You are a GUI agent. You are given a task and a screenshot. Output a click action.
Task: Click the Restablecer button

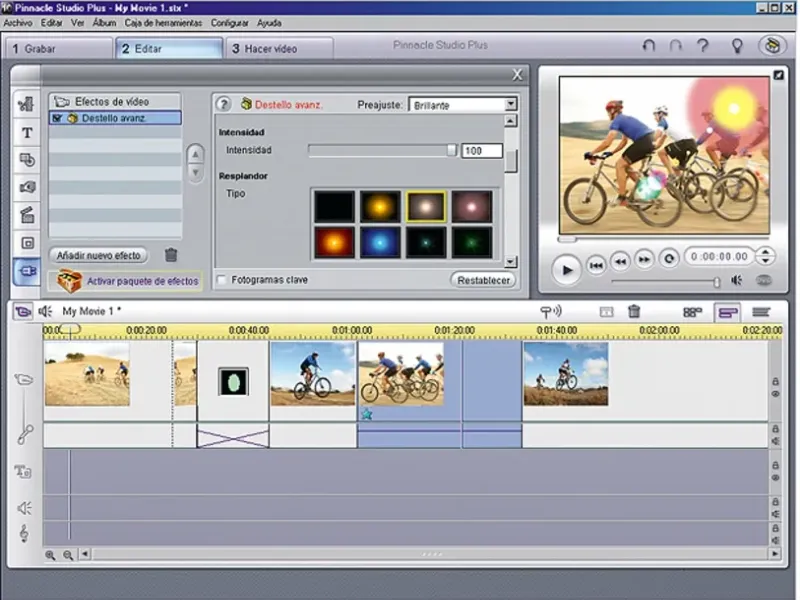click(x=483, y=280)
